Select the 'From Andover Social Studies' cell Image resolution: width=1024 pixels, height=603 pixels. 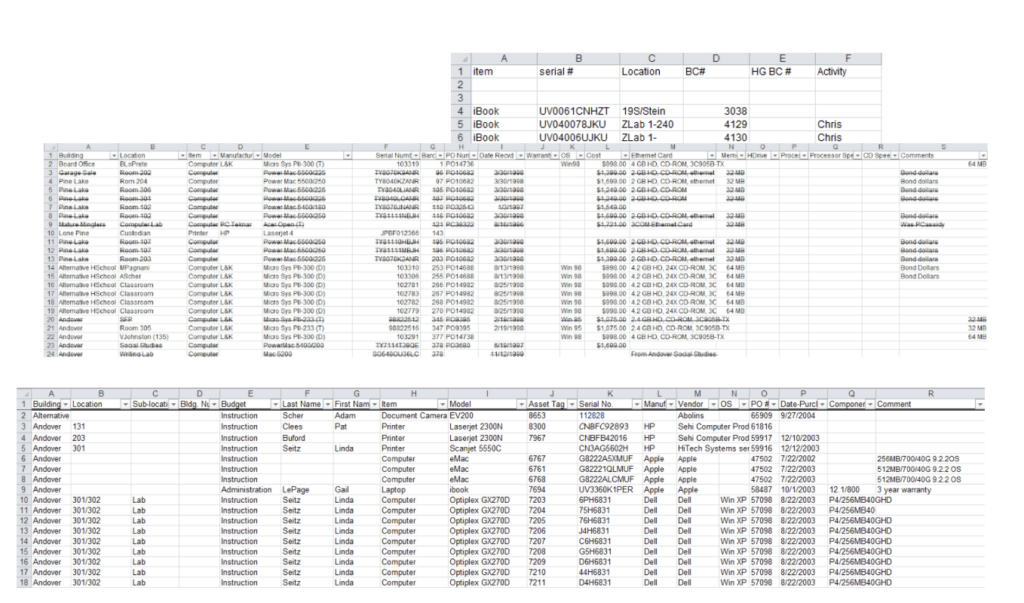673,354
